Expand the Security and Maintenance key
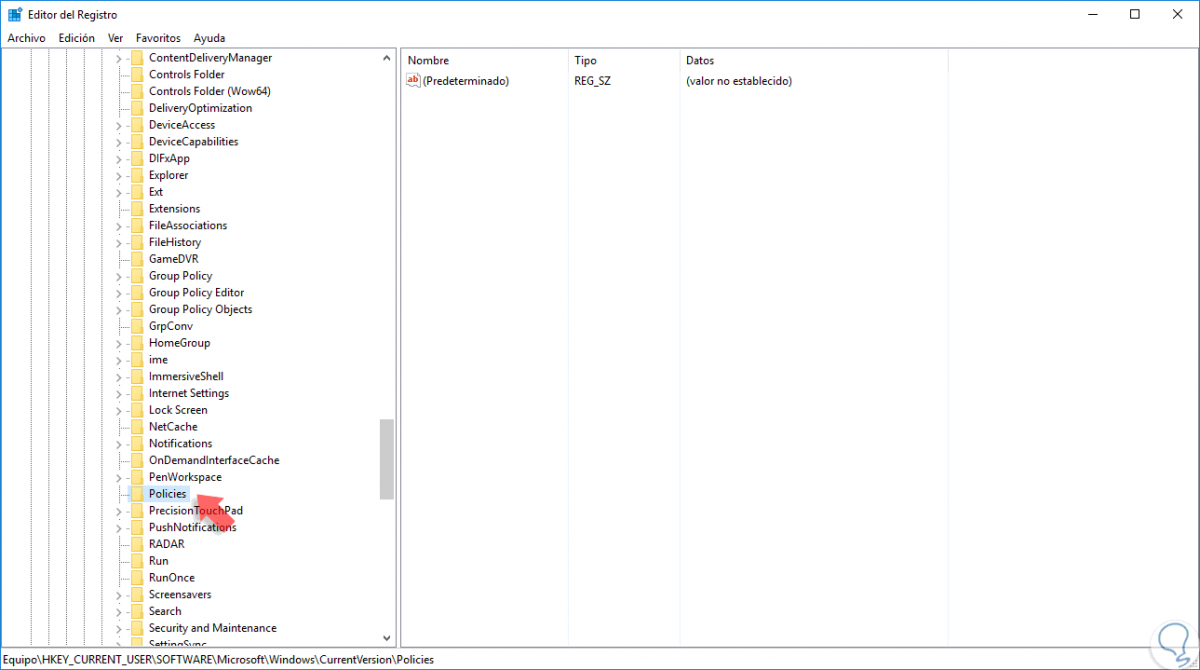 118,628
